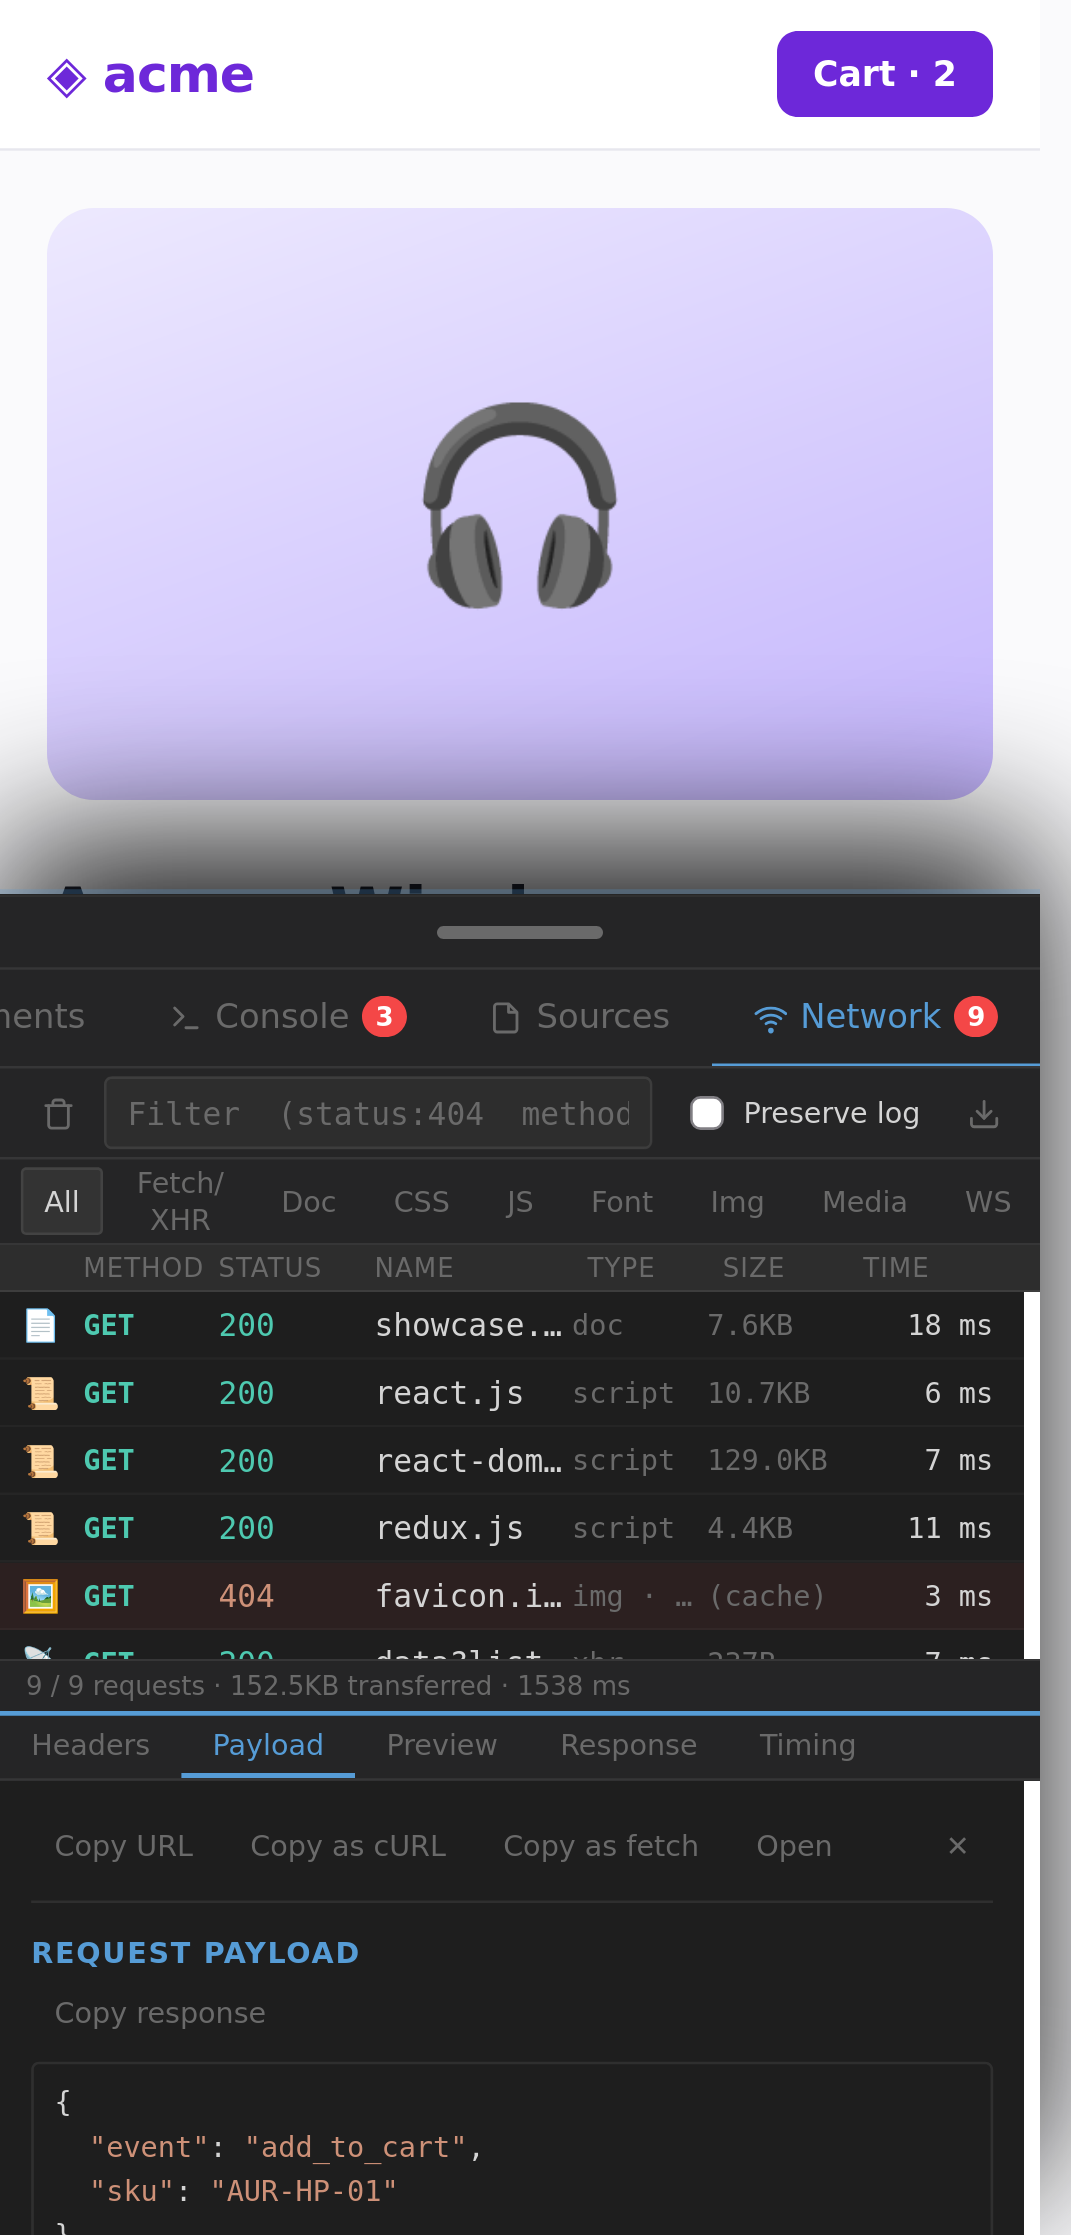This screenshot has width=1071, height=2235.
Task: Filter by Fetch/XHR requests
Action: pyautogui.click(x=180, y=1201)
